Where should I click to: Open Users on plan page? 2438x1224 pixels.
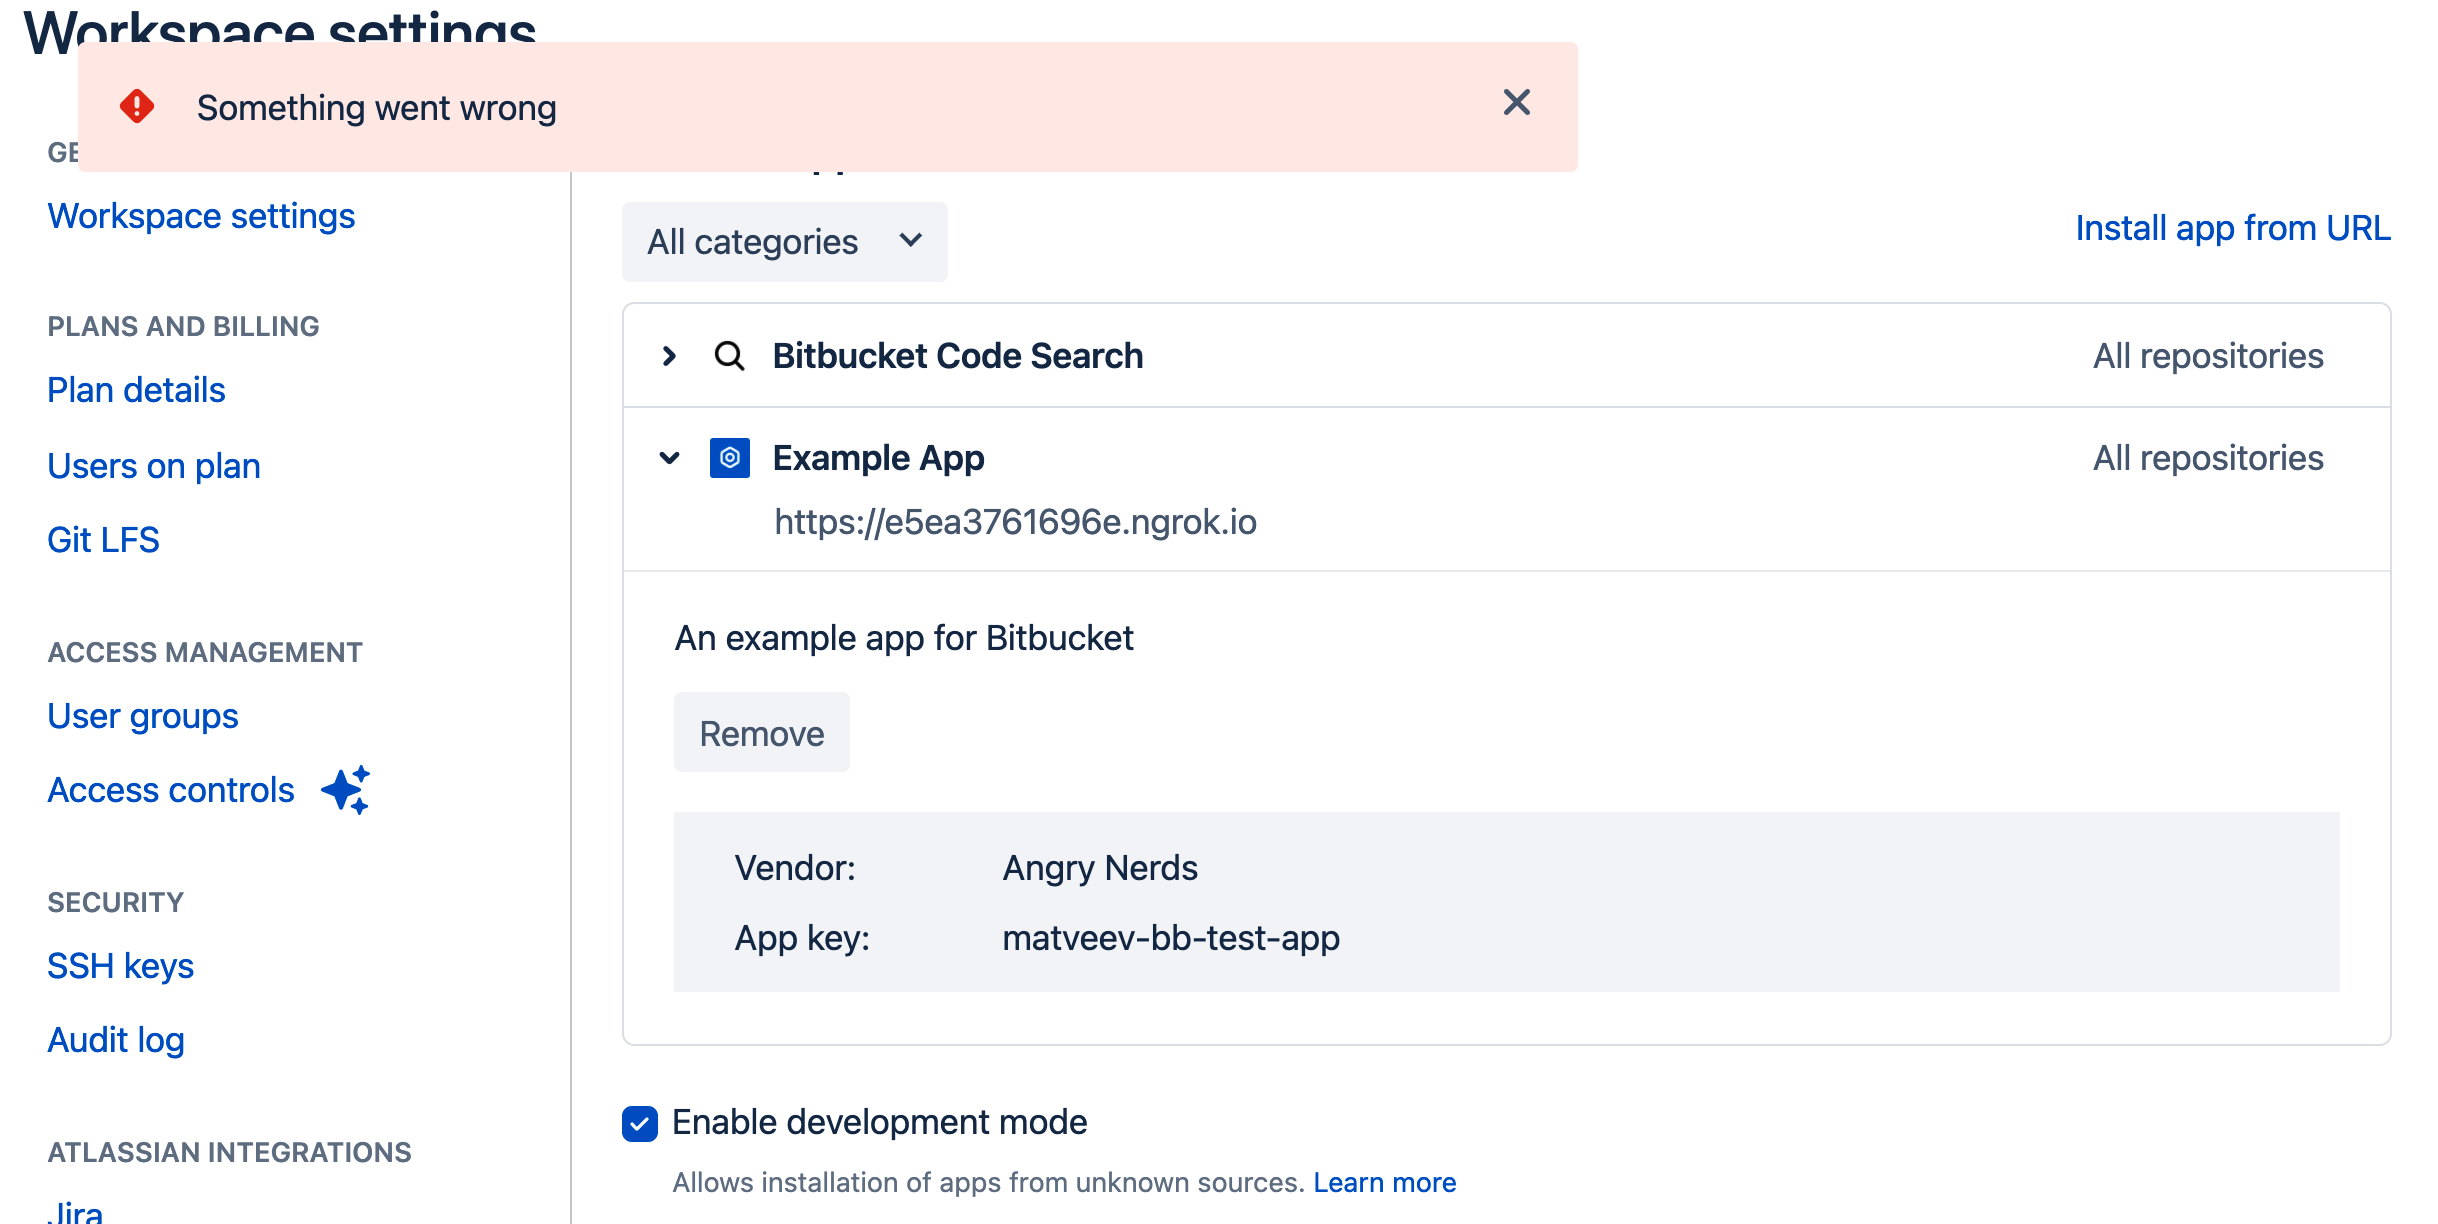[154, 466]
